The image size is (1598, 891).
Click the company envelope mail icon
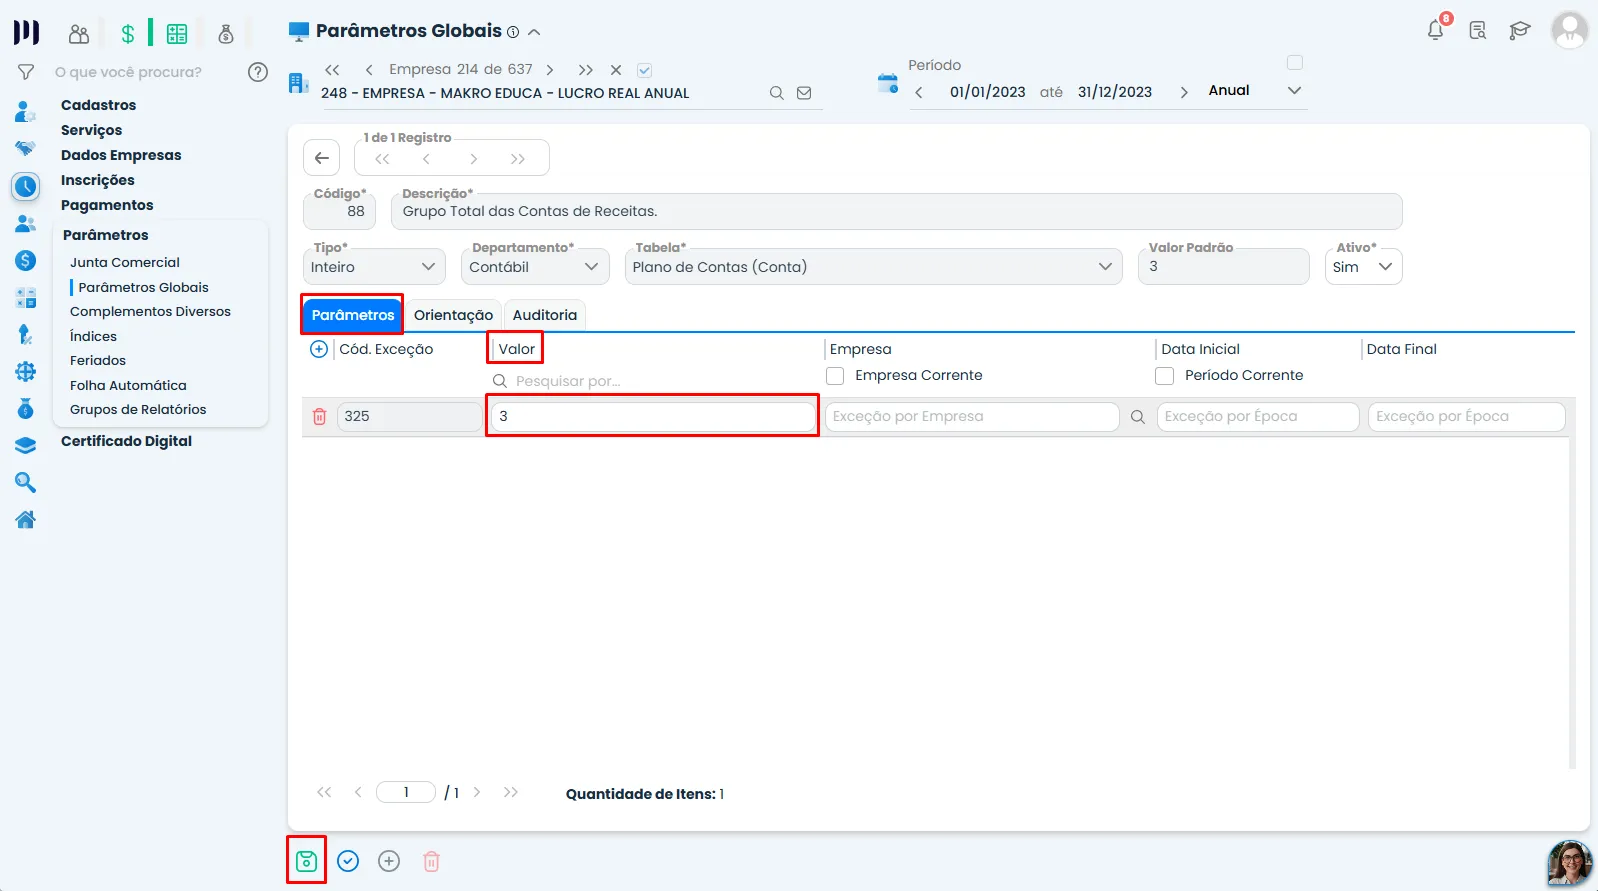tap(804, 93)
